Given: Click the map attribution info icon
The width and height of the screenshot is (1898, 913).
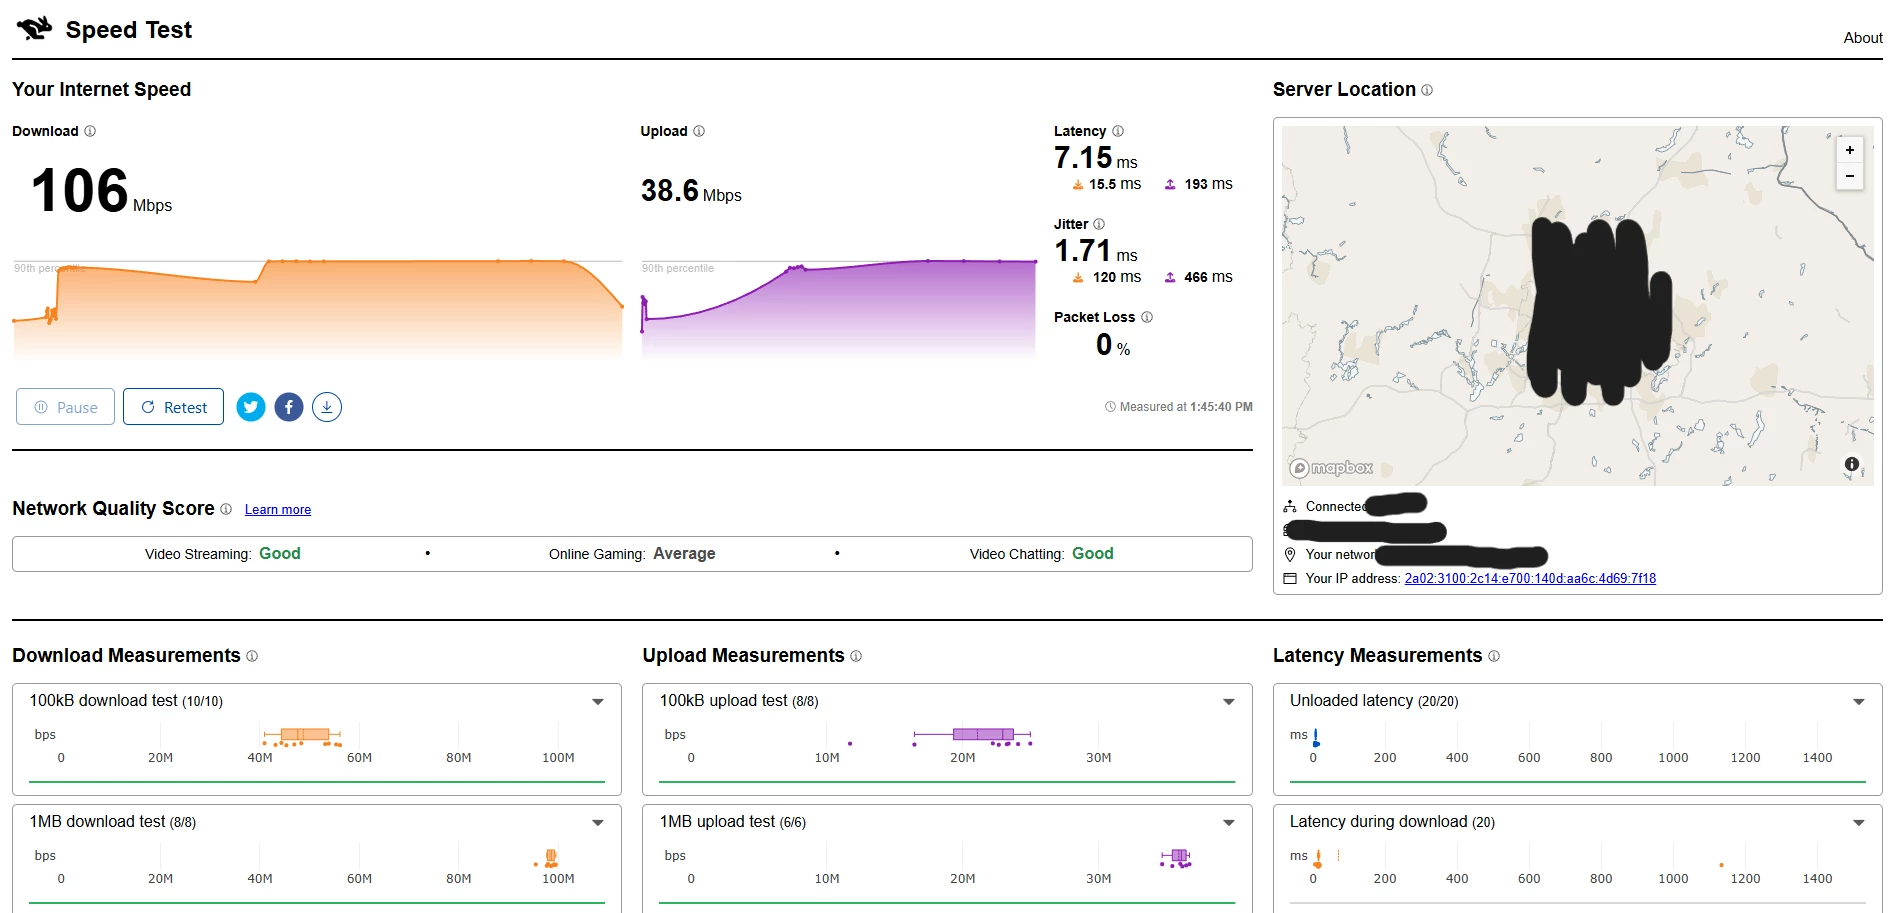Looking at the screenshot, I should click(1852, 464).
